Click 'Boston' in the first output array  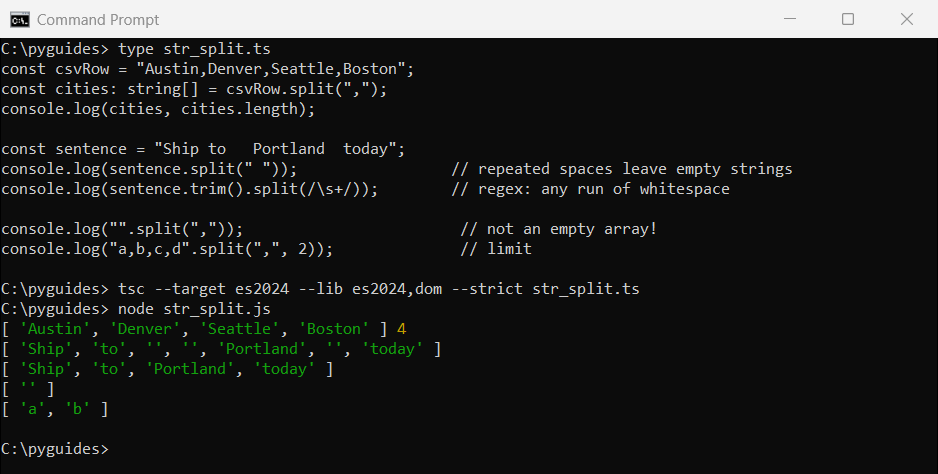coord(333,329)
